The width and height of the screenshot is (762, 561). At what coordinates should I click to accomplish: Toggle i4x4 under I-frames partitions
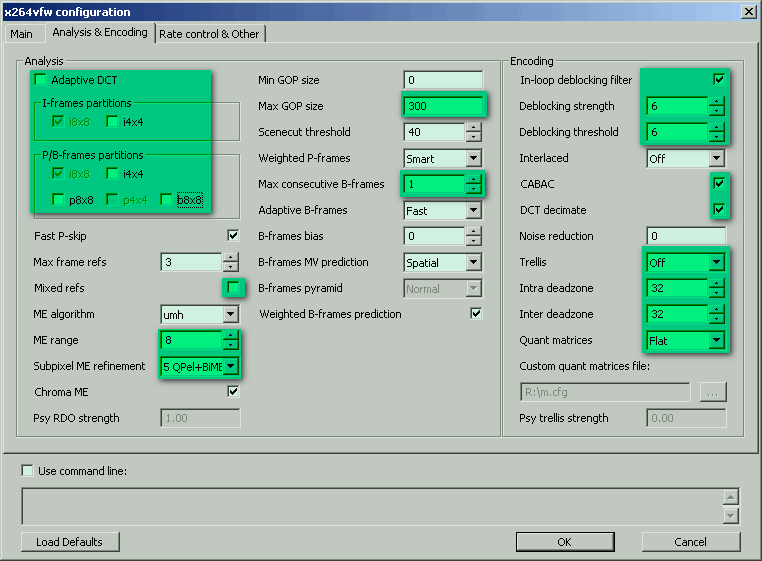tap(112, 122)
